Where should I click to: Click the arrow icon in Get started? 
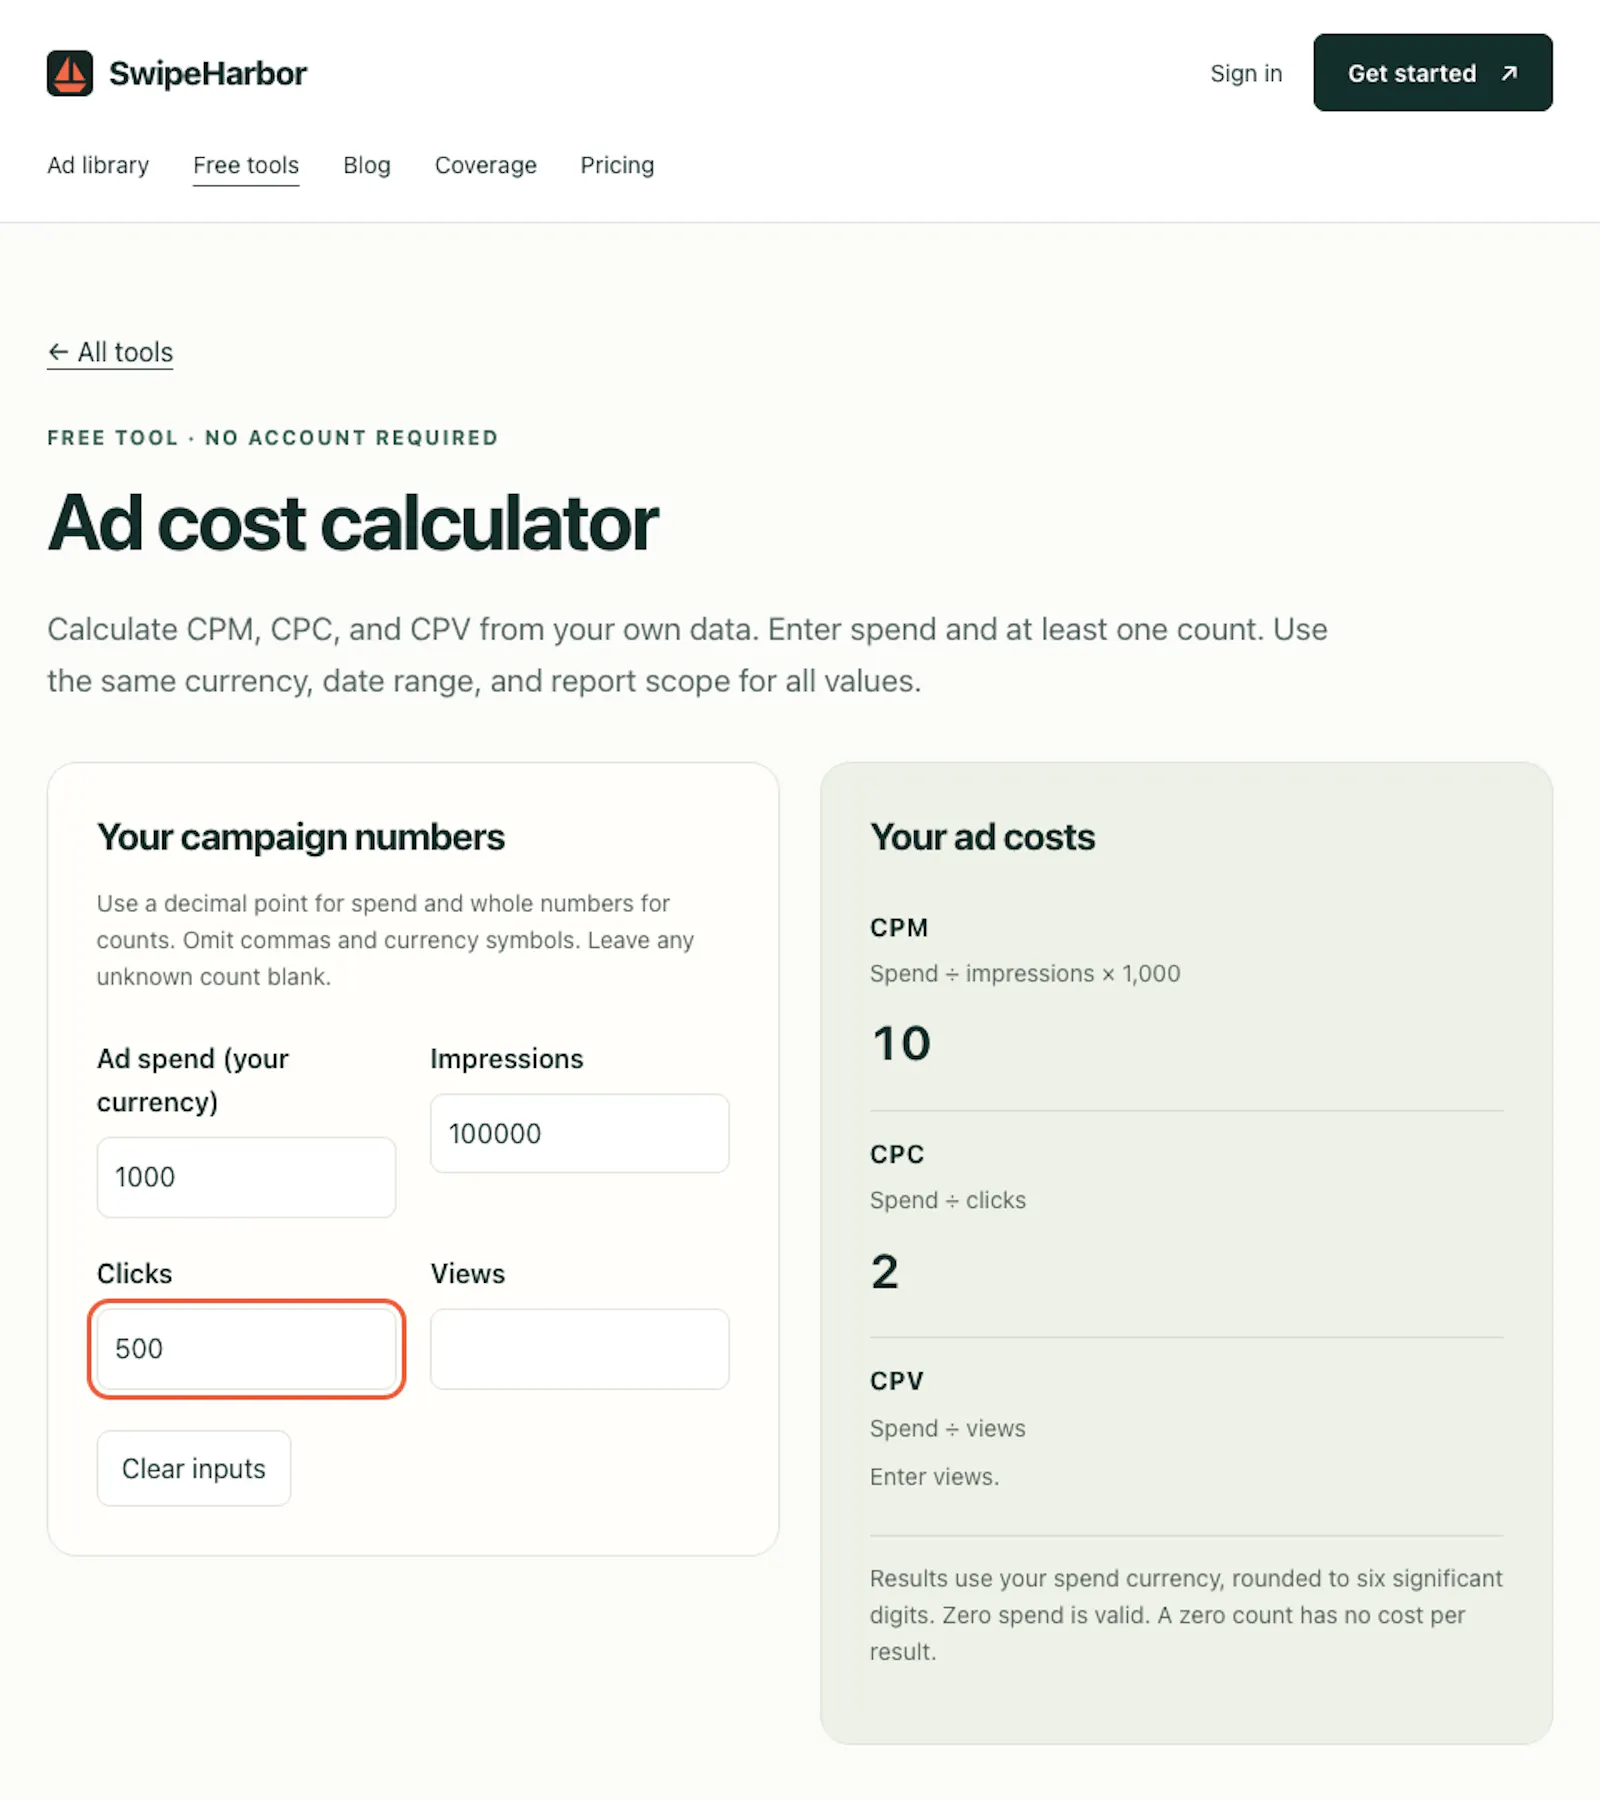coord(1509,73)
